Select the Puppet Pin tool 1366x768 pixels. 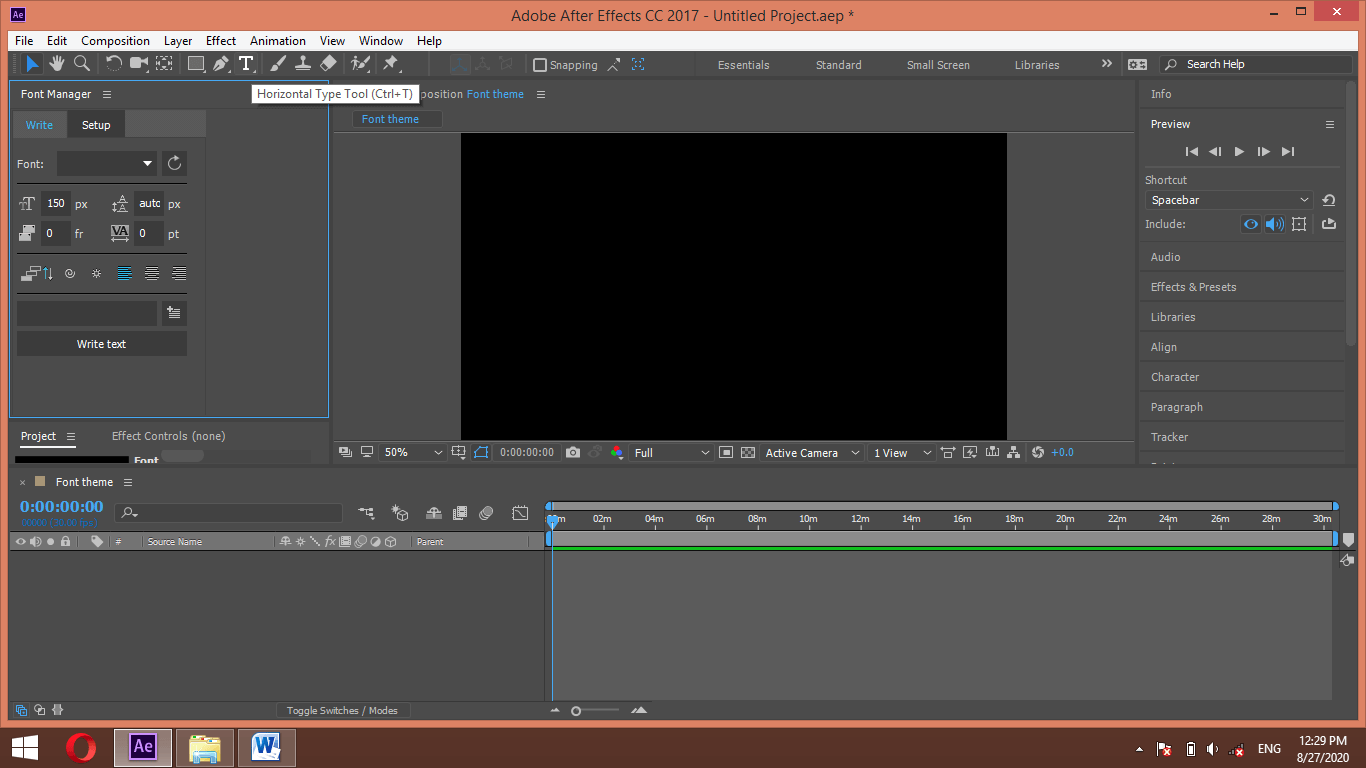391,63
